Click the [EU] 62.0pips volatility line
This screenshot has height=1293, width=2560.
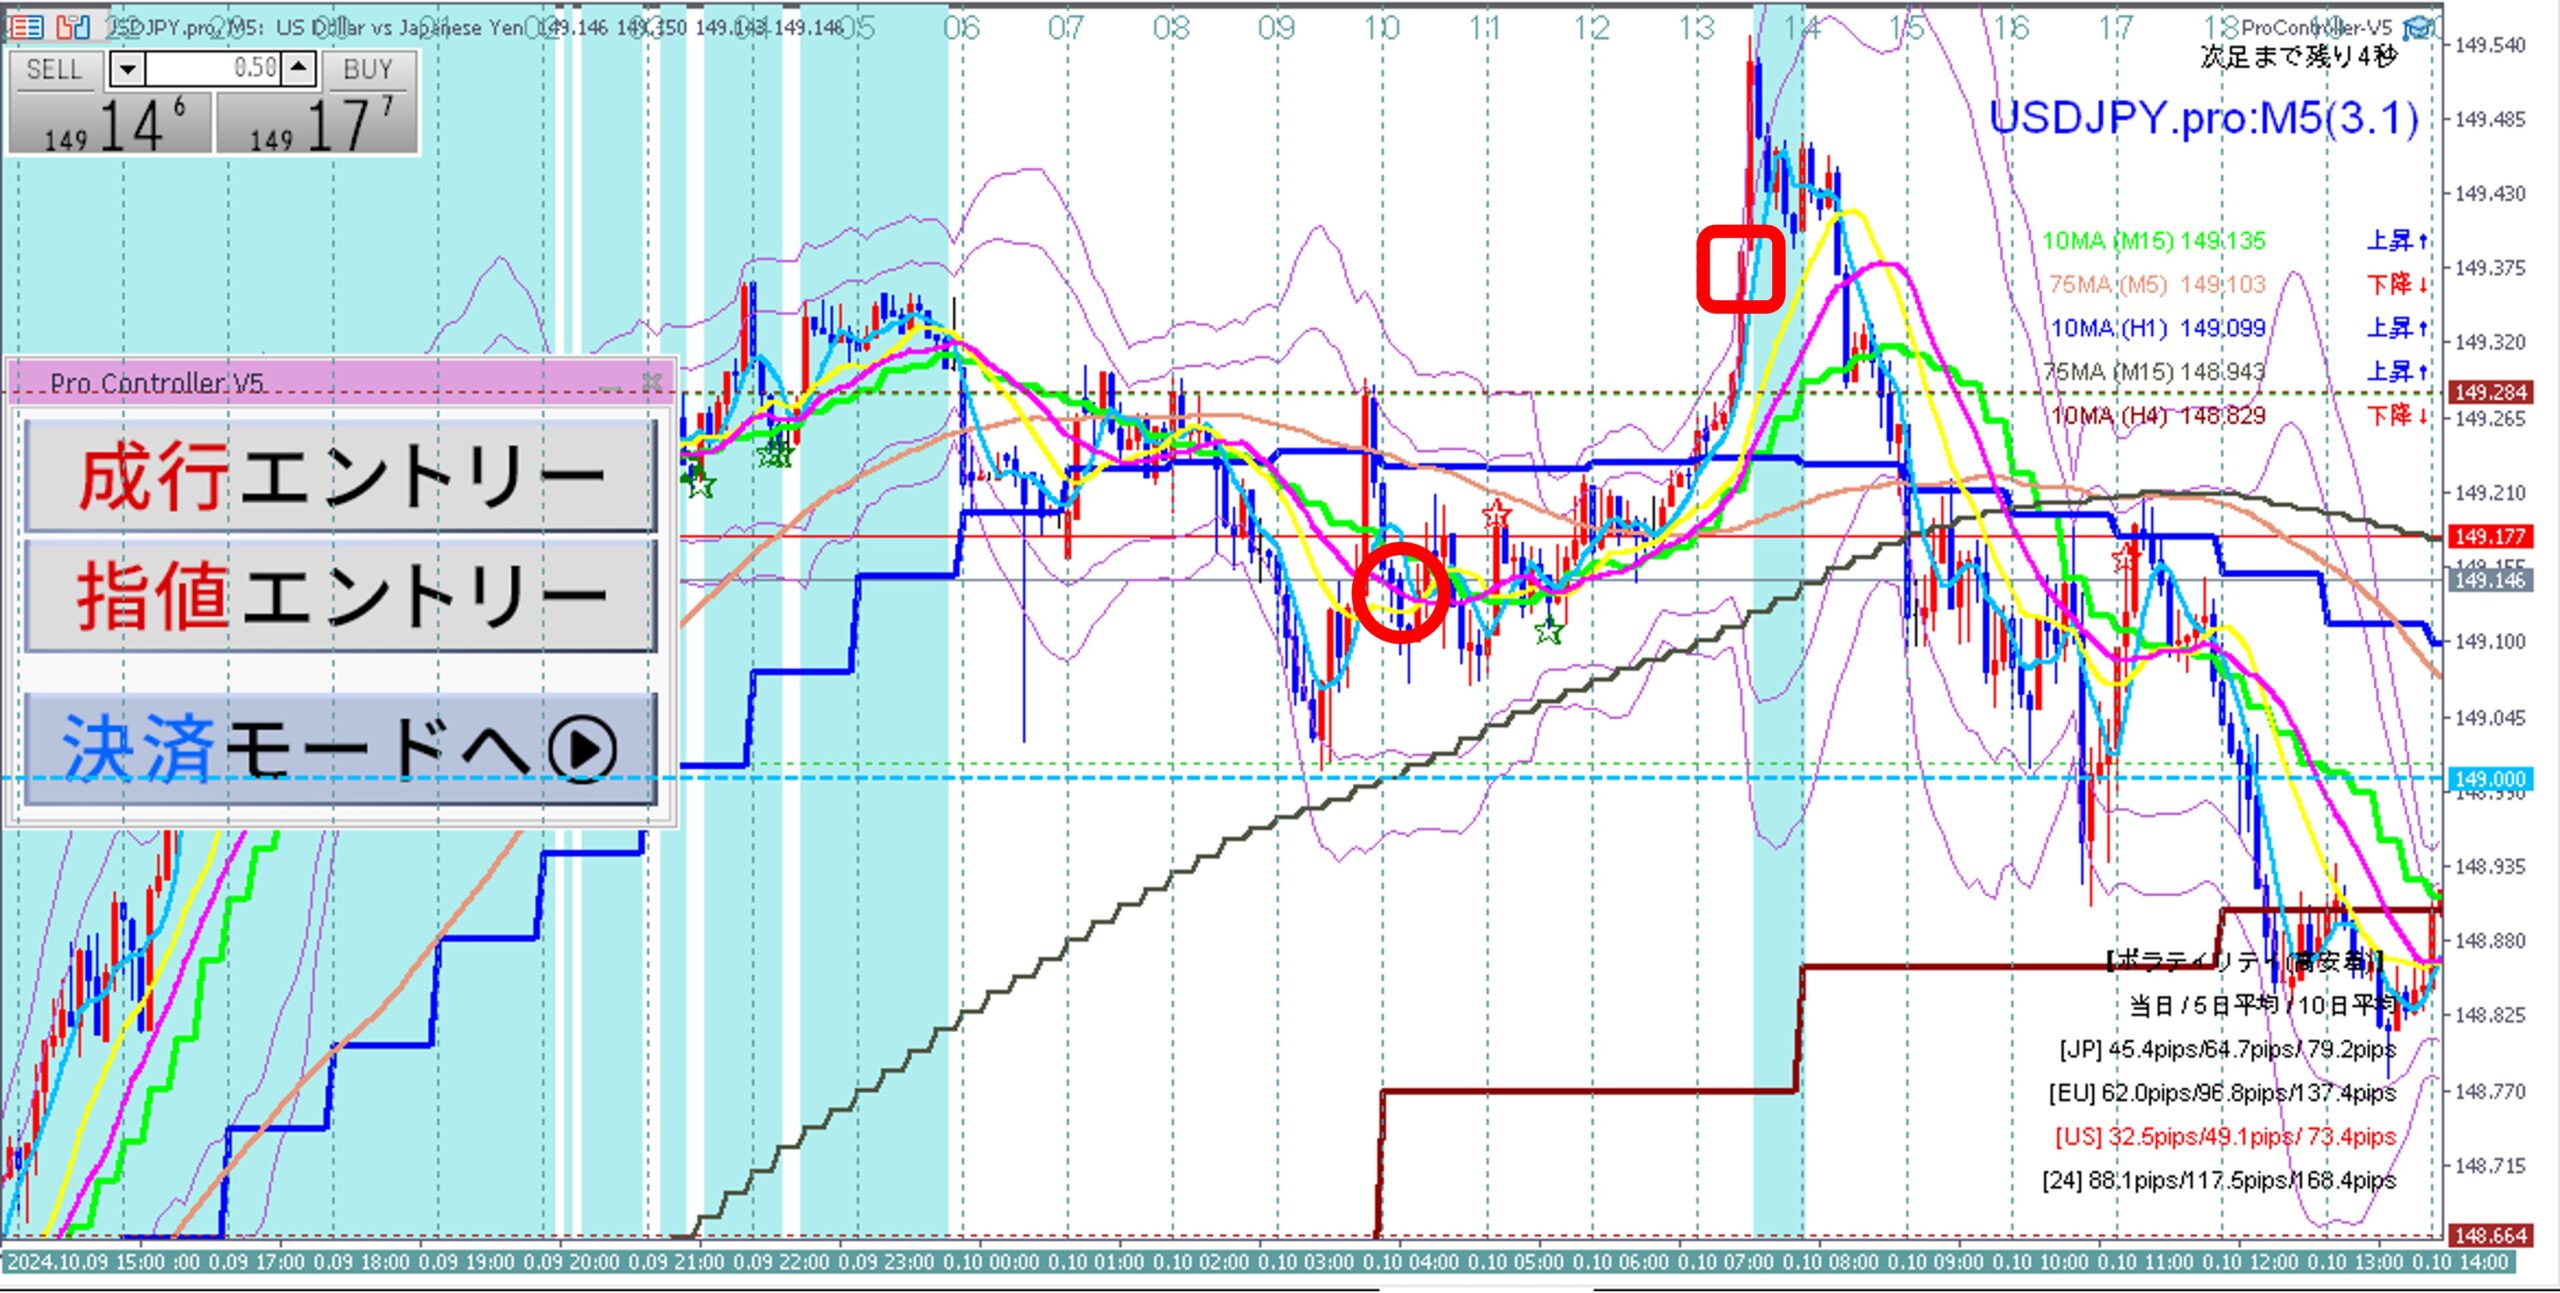2222,1093
